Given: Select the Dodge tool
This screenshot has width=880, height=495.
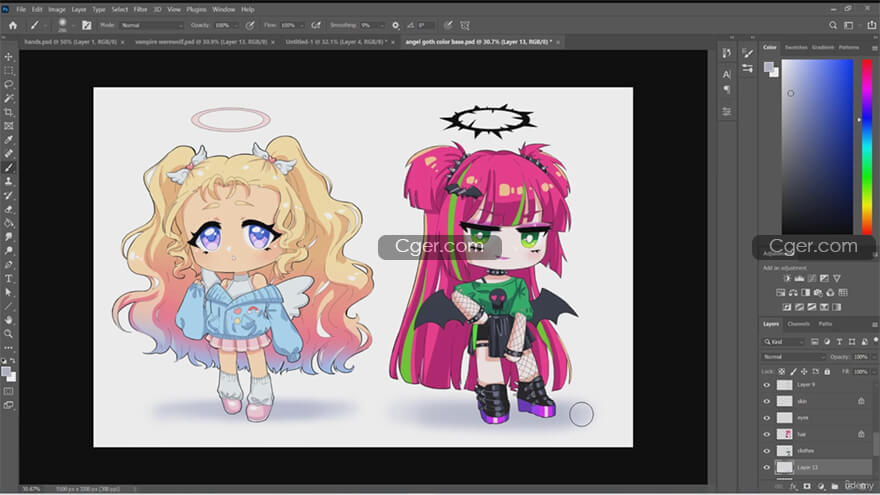Looking at the screenshot, I should (x=8, y=251).
